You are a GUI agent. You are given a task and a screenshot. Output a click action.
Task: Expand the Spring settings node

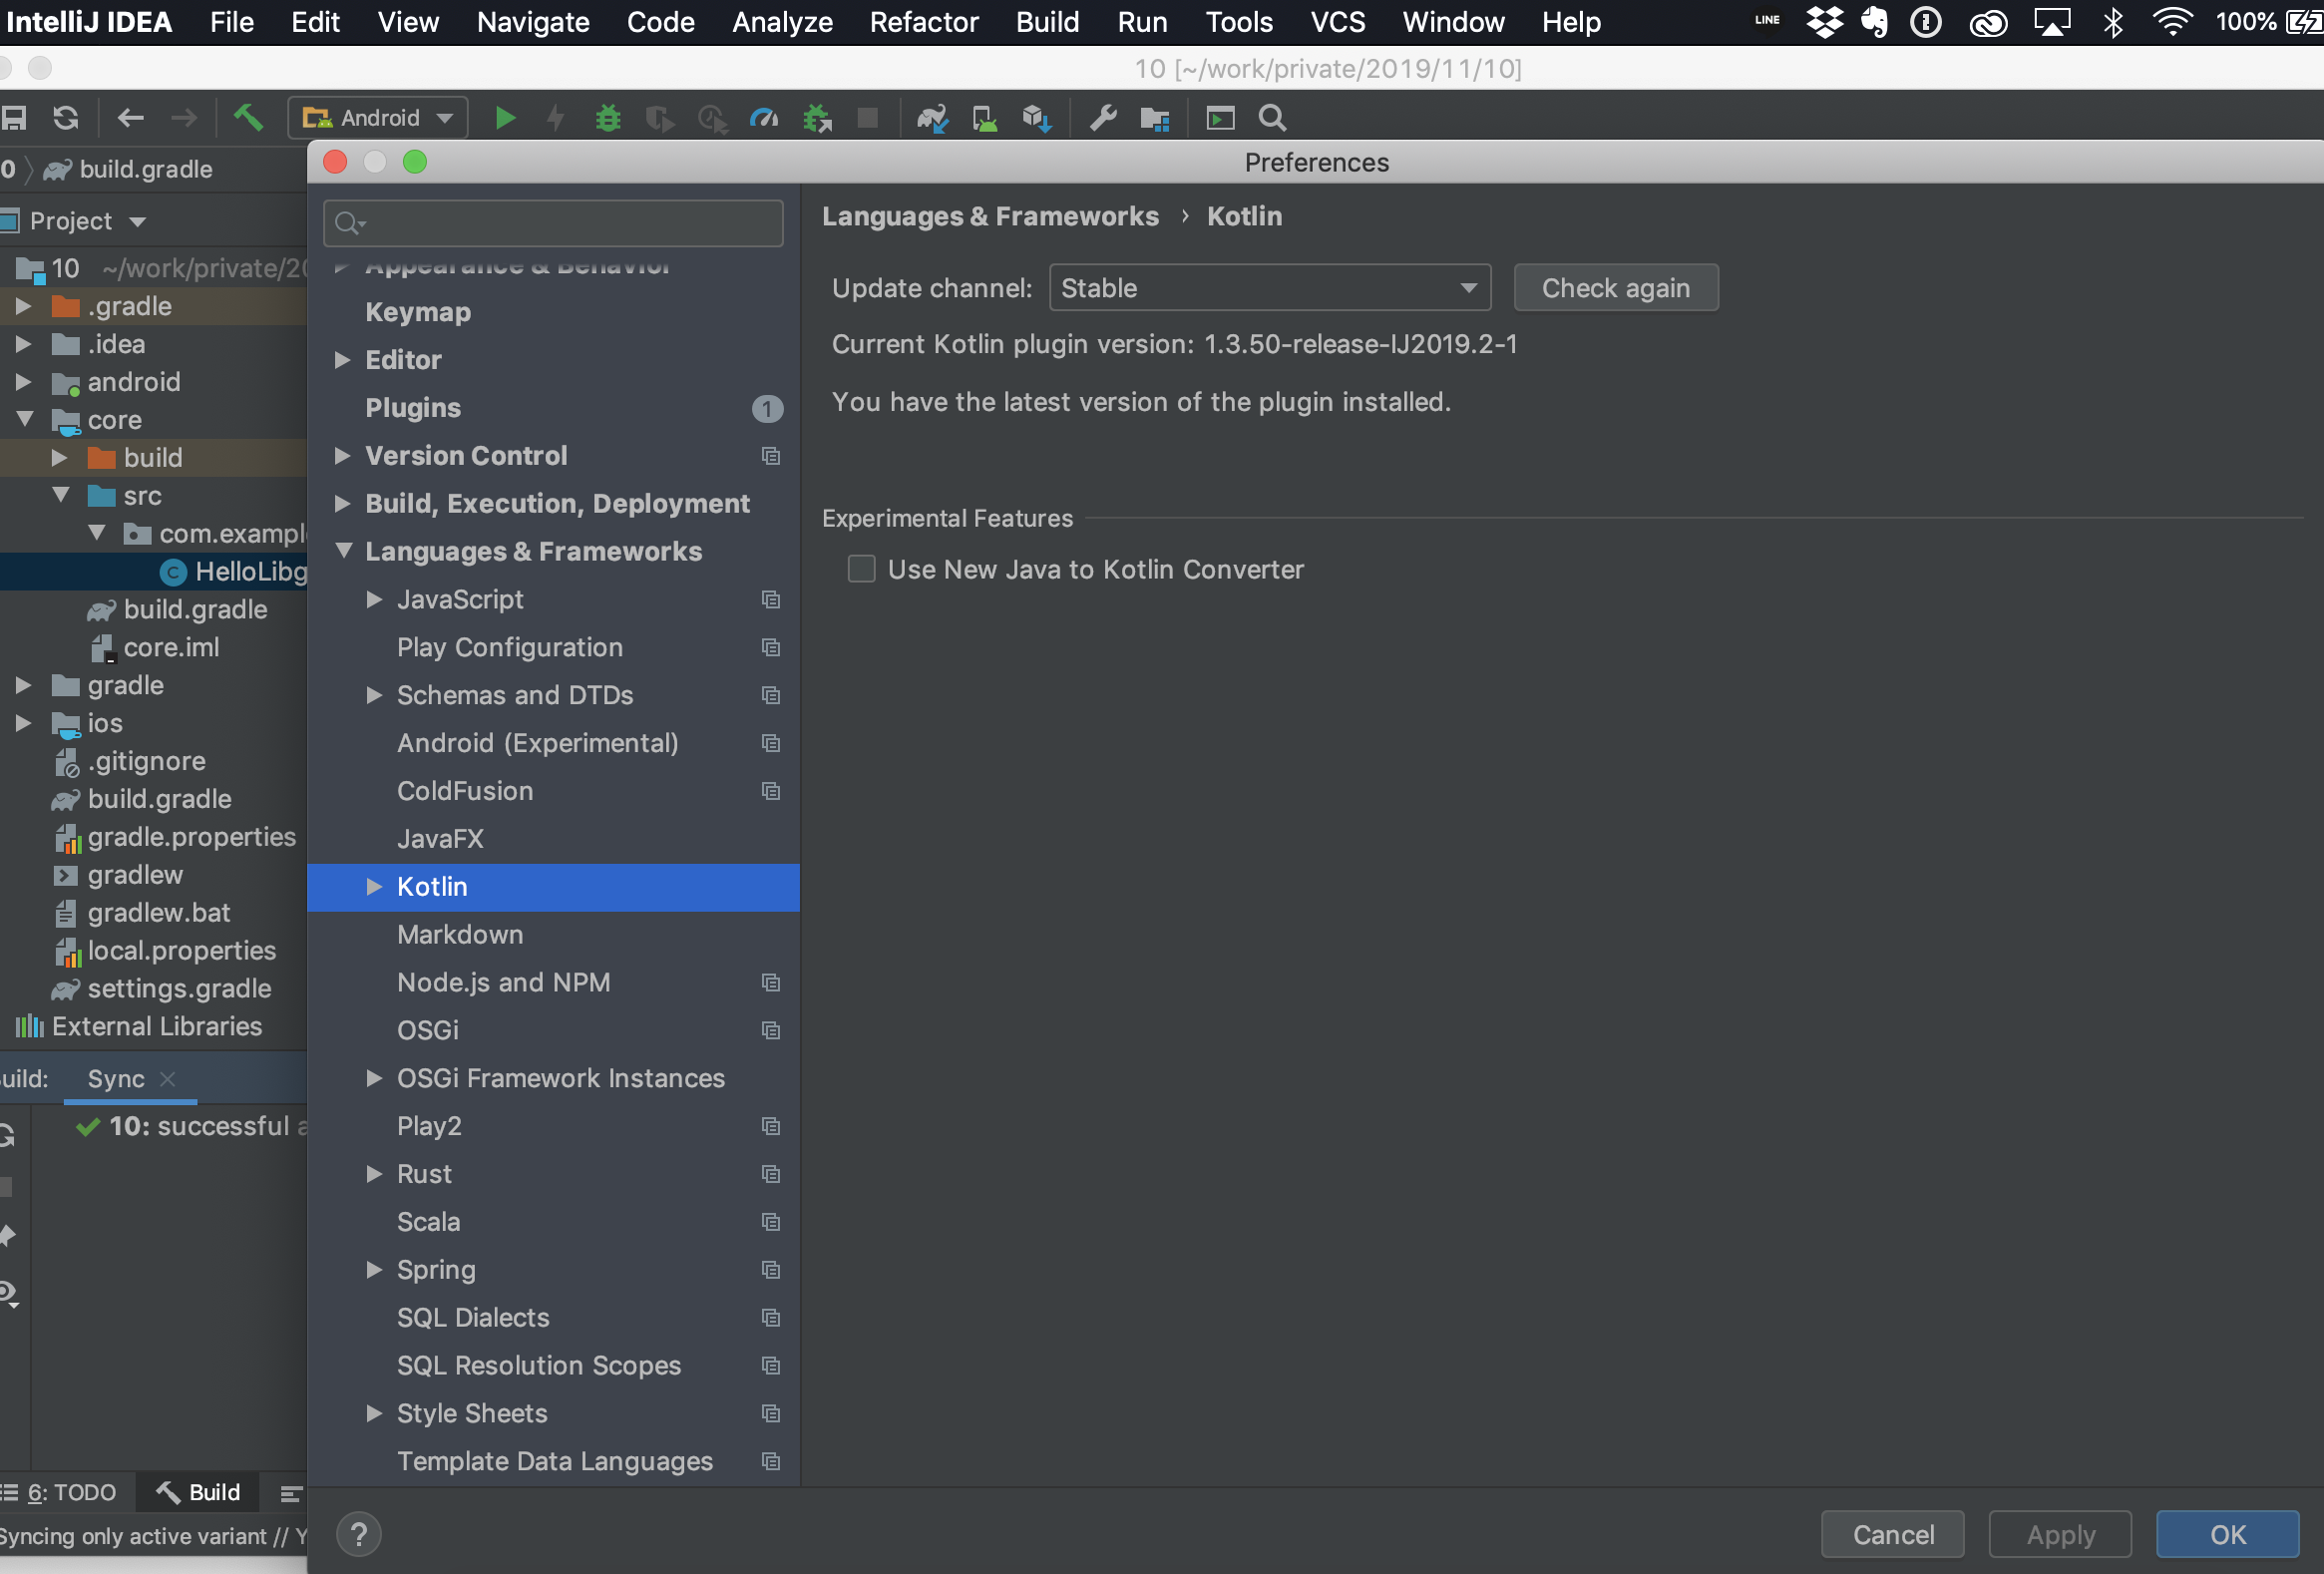374,1270
